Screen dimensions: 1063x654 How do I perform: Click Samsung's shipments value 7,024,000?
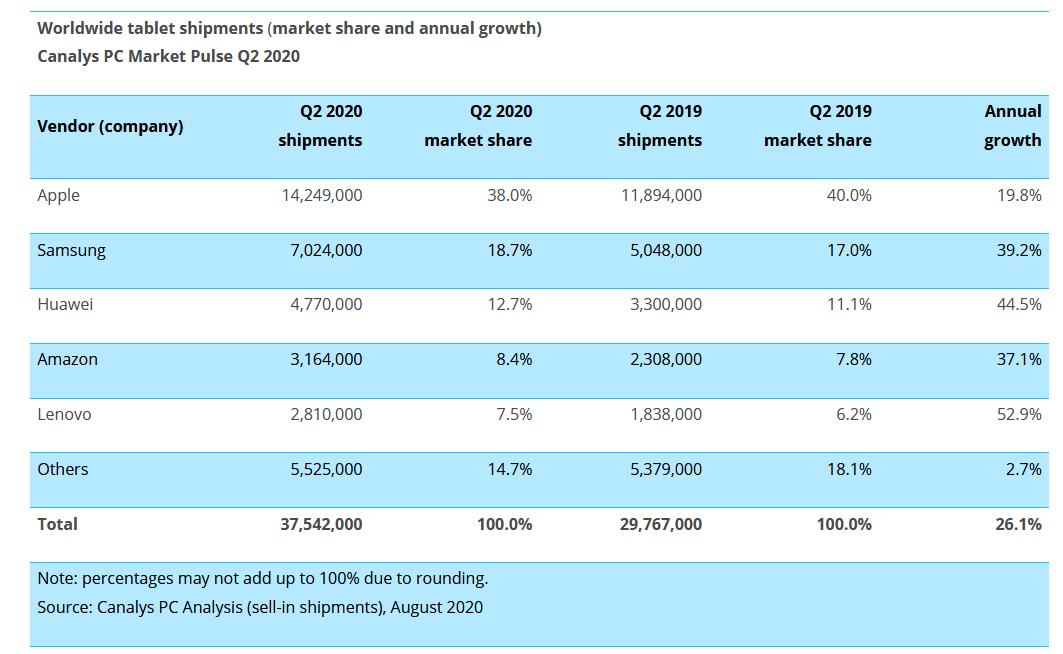[326, 251]
